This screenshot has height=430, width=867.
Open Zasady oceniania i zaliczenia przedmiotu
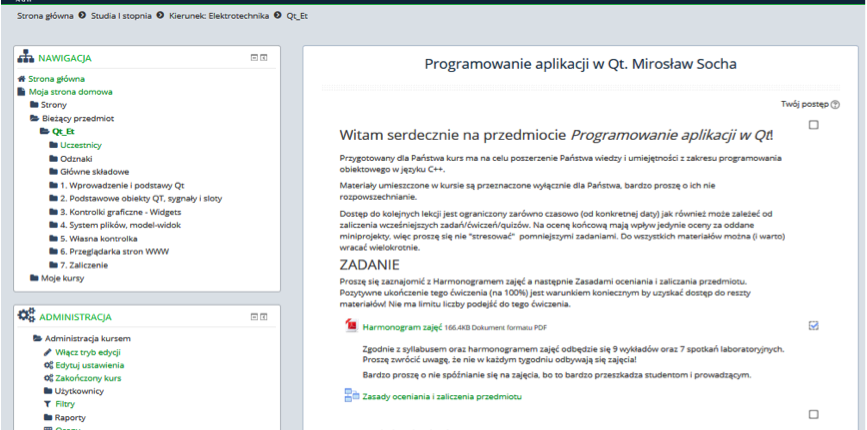tap(442, 396)
